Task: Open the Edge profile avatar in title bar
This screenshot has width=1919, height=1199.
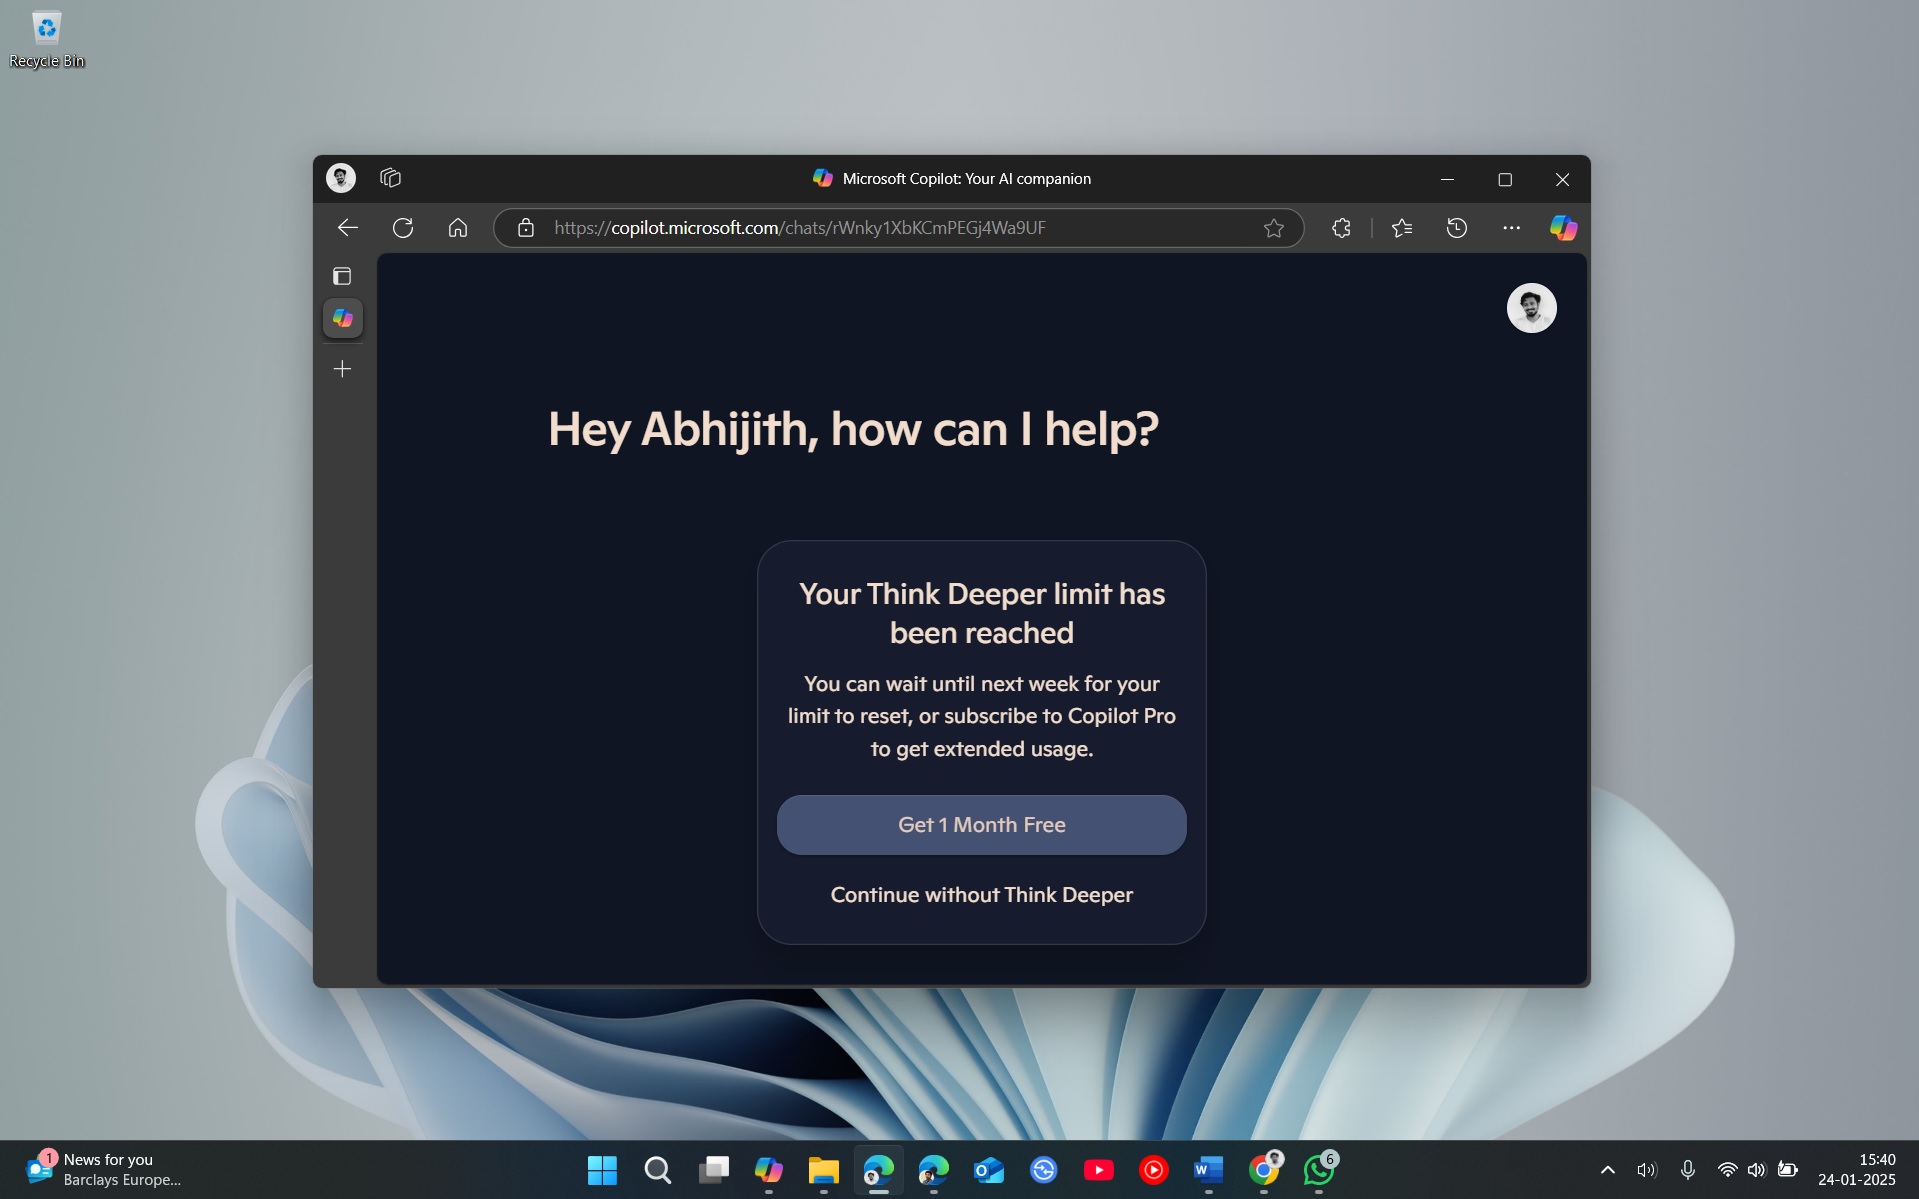Action: tap(341, 178)
